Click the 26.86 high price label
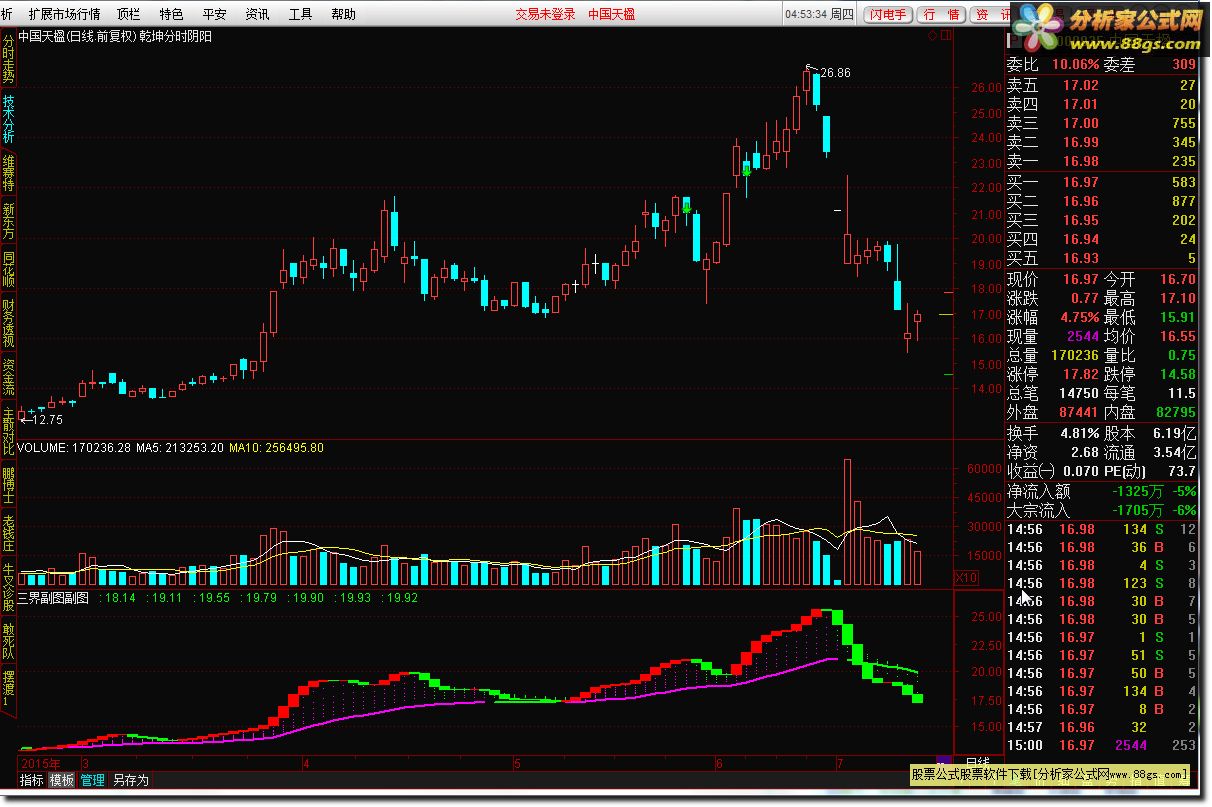Image resolution: width=1212 pixels, height=807 pixels. (835, 73)
